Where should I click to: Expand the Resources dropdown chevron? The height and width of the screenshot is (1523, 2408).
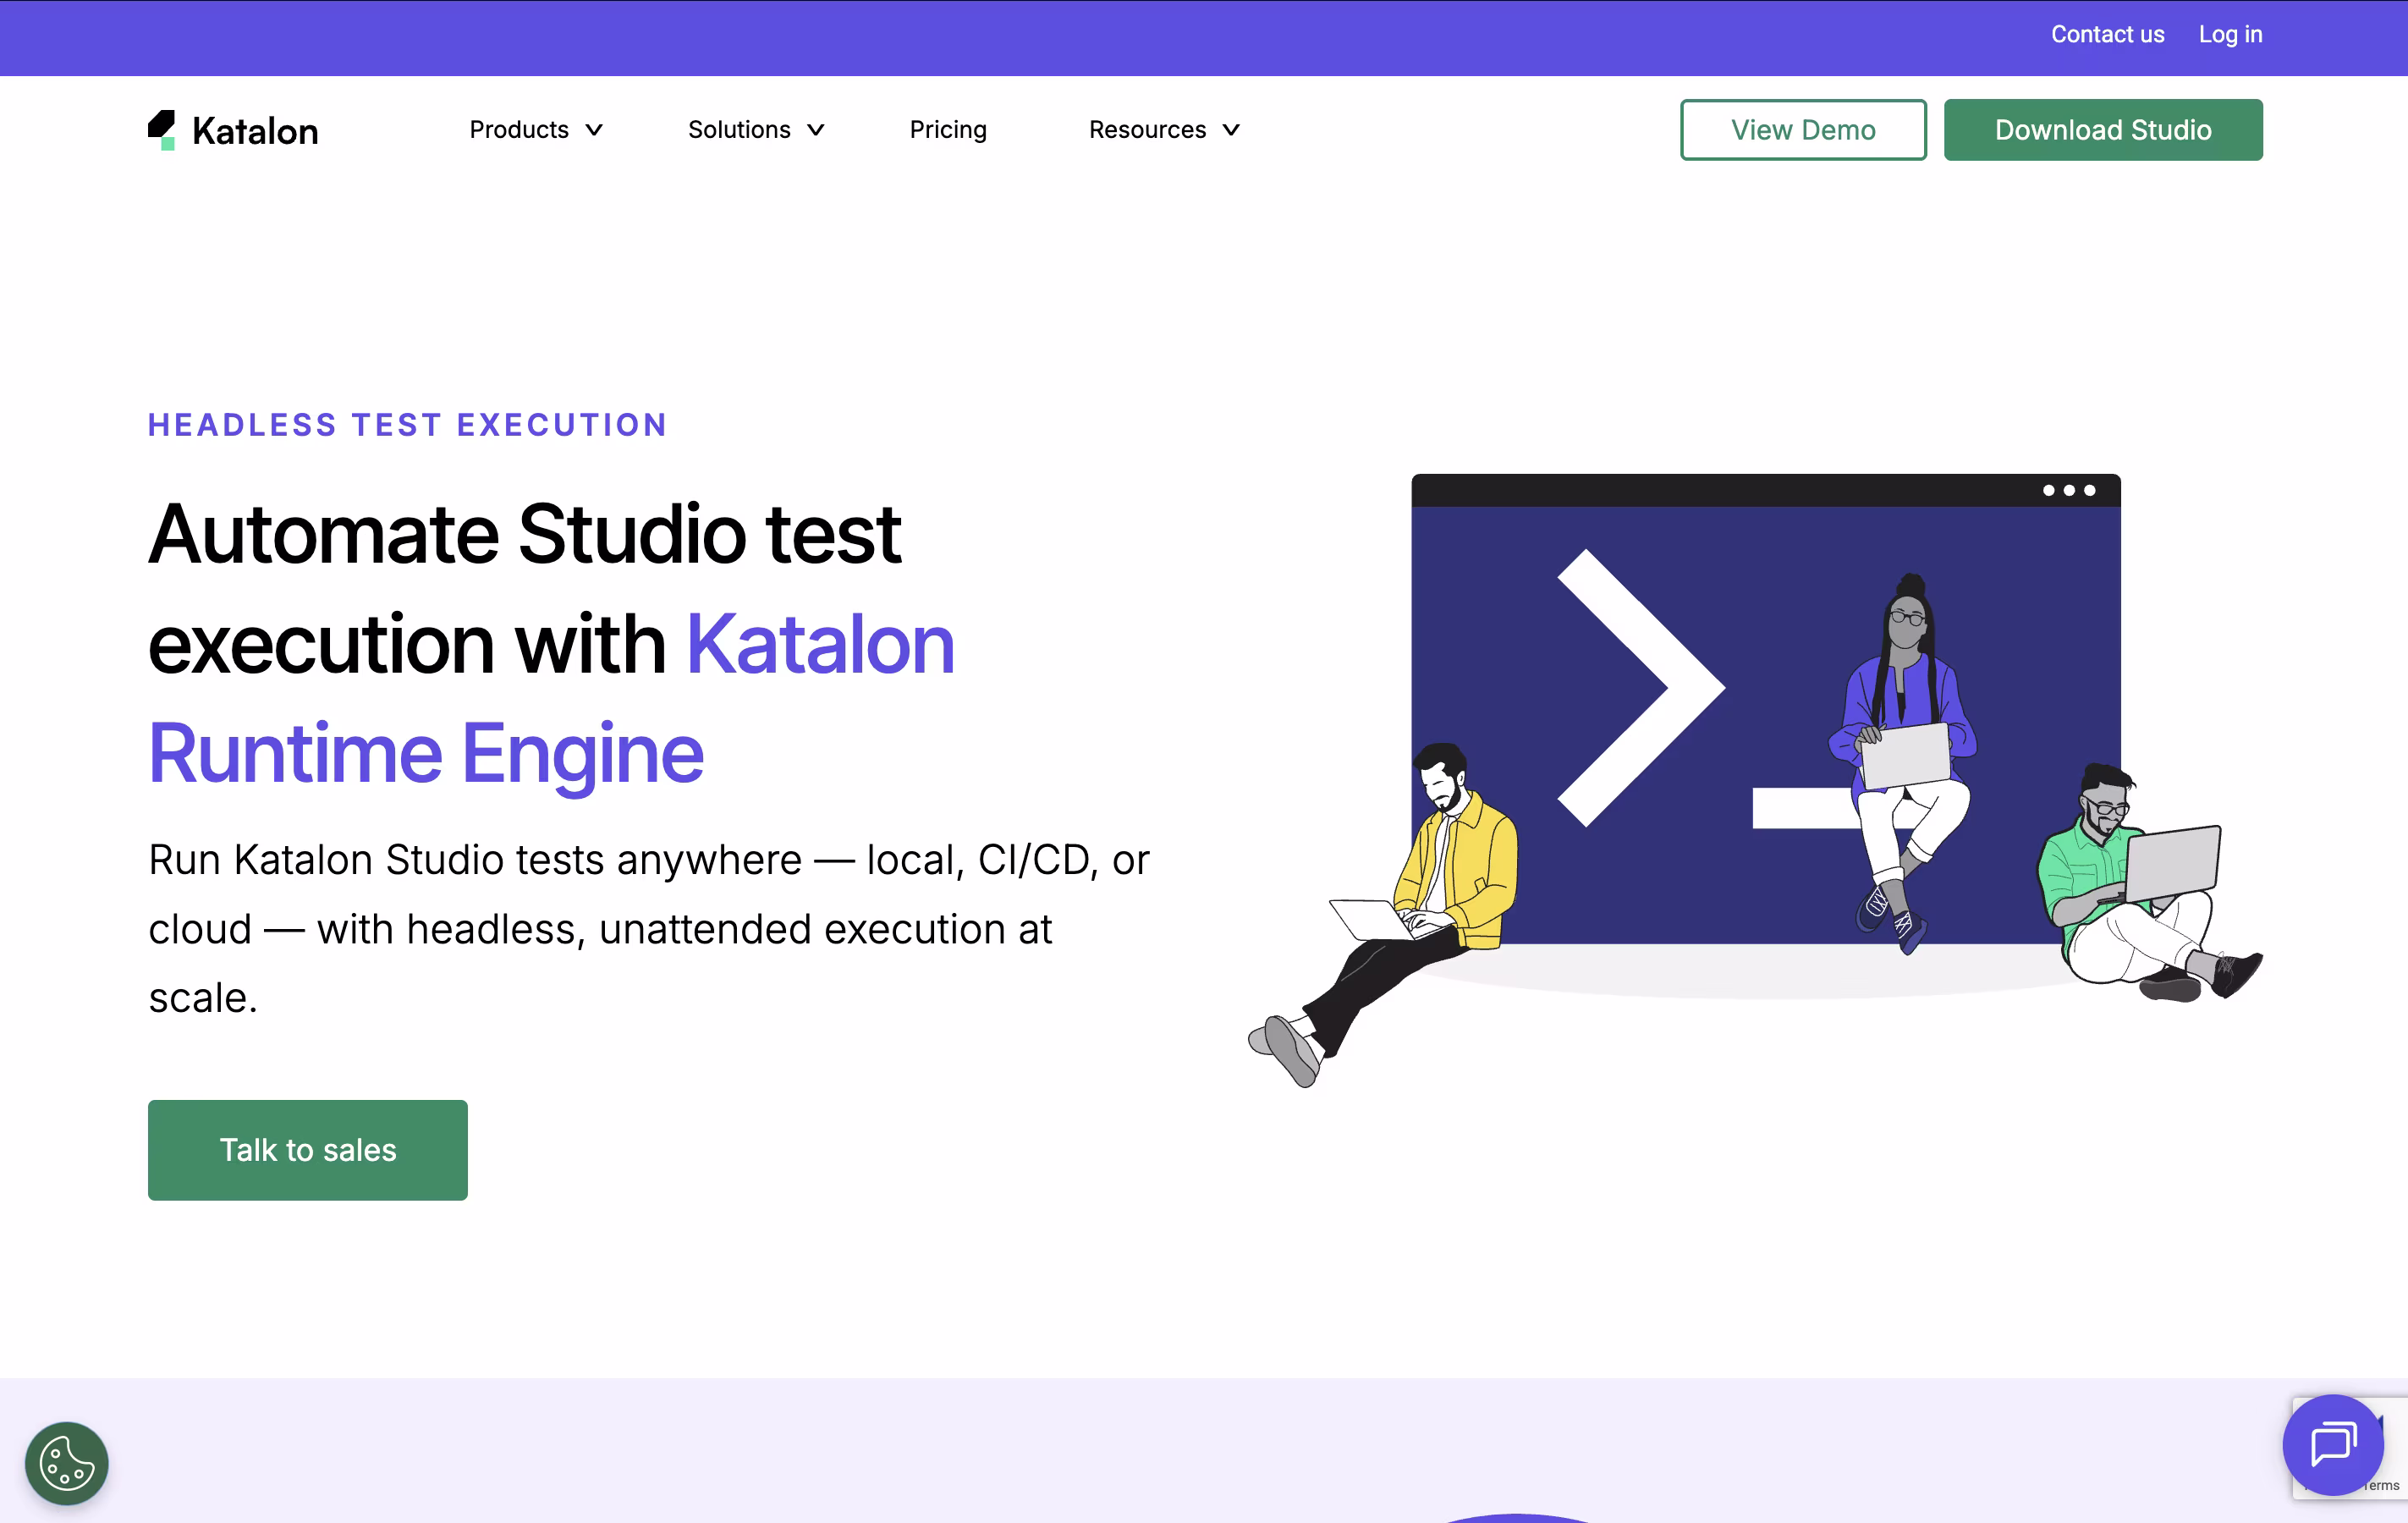tap(1231, 130)
